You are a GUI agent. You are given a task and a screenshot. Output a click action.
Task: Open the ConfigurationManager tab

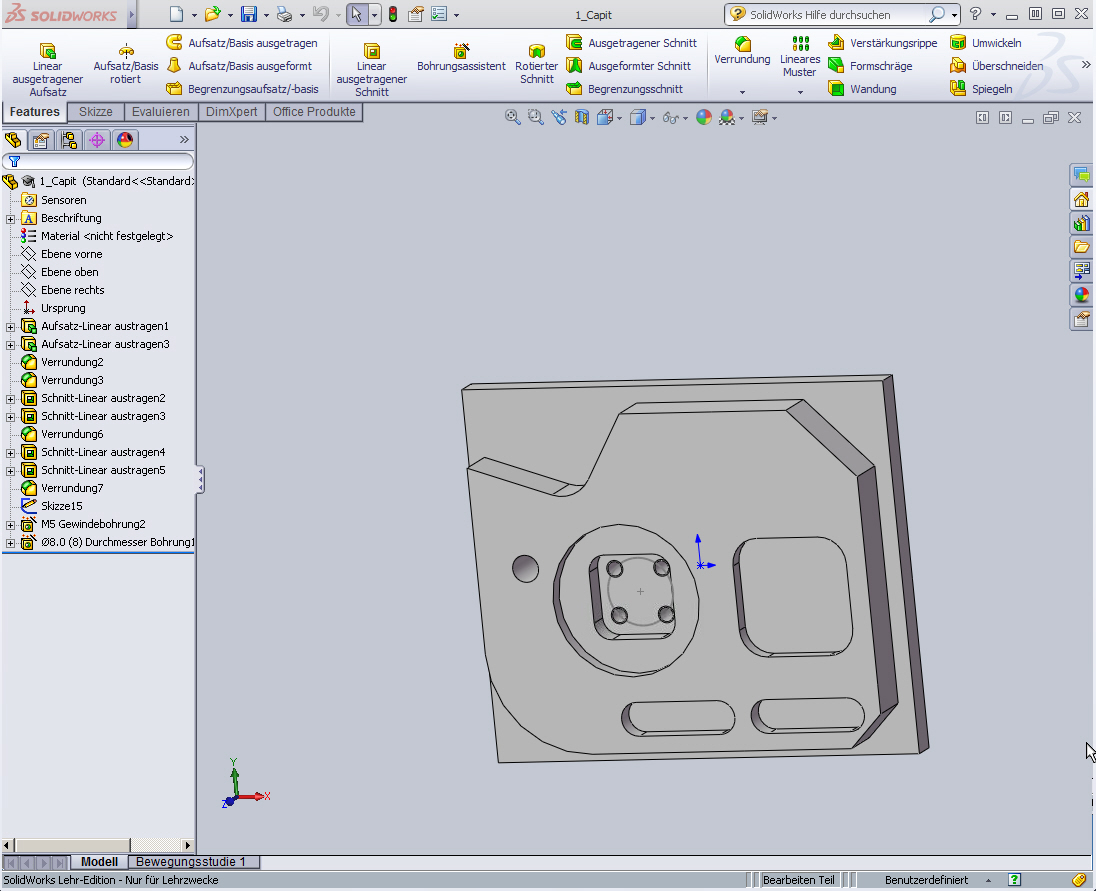68,140
